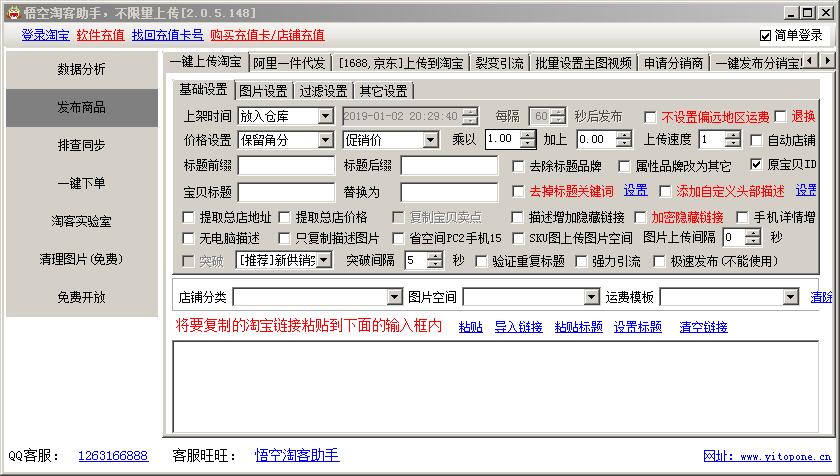The width and height of the screenshot is (840, 476).
Task: Toggle 提取总店价格 checkbox
Action: 284,217
